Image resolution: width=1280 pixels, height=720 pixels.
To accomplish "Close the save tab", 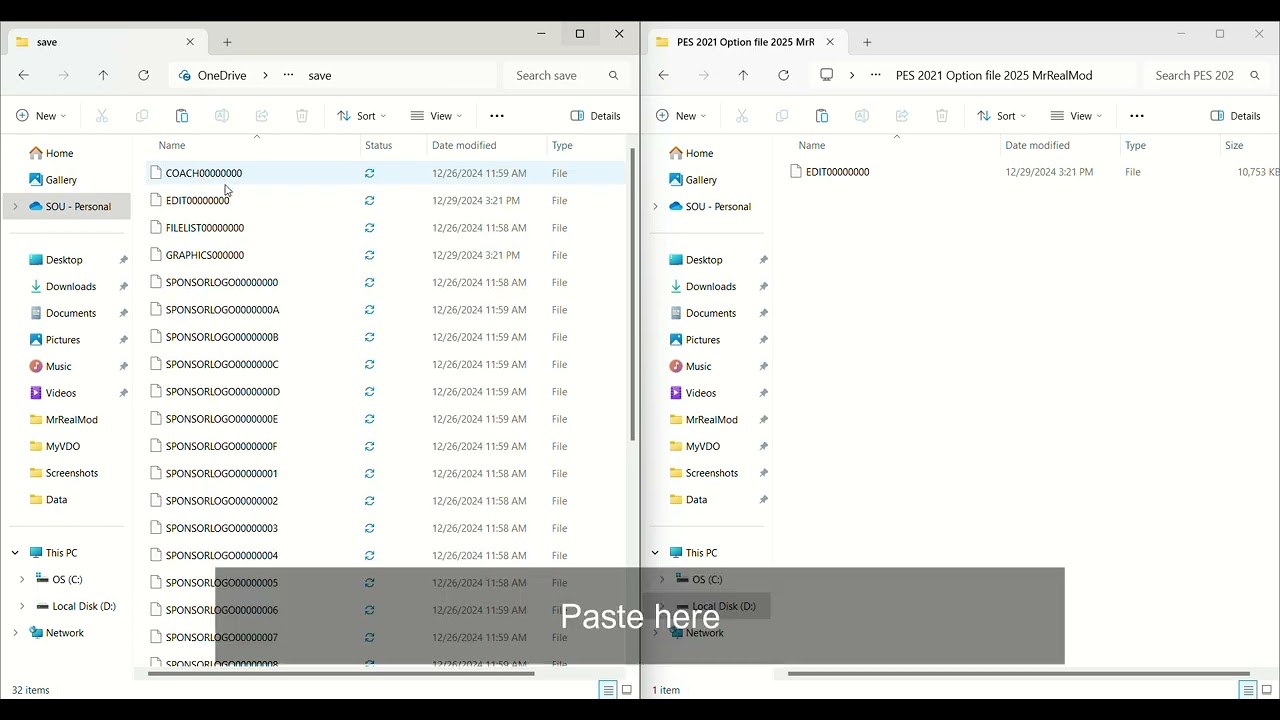I will click(190, 42).
